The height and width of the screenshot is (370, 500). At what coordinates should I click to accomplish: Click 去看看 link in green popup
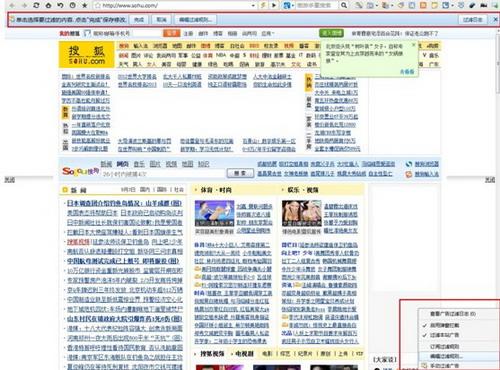[407, 71]
